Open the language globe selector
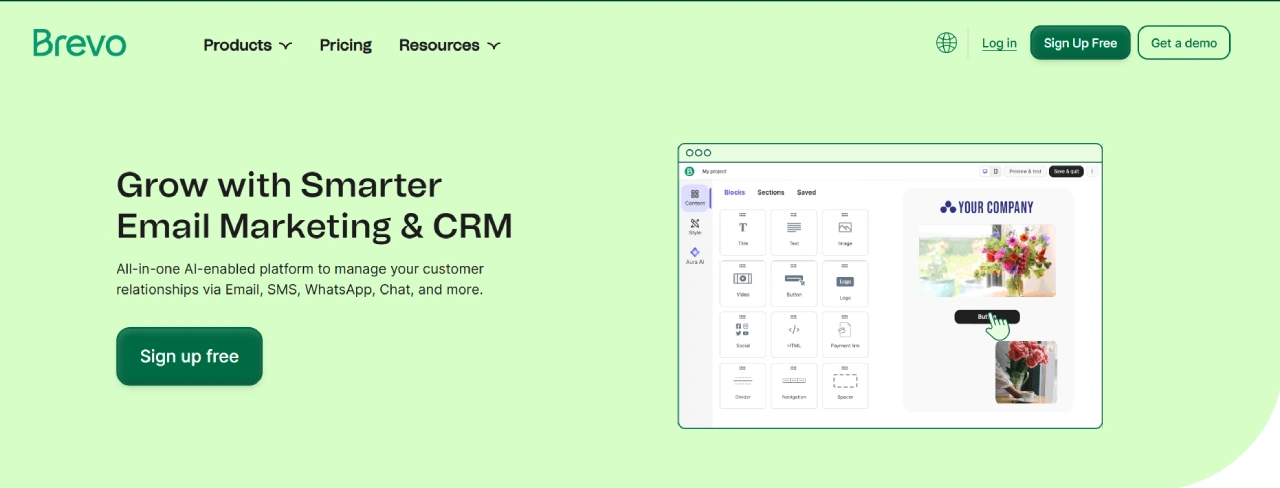The width and height of the screenshot is (1280, 488). point(946,43)
